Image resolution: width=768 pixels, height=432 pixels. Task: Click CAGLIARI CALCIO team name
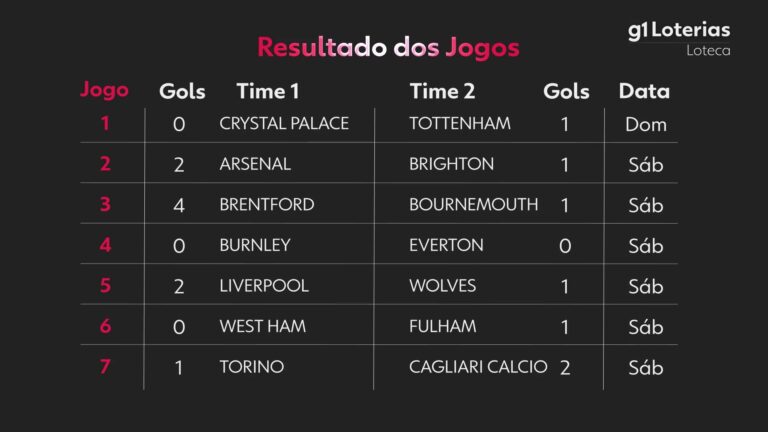point(478,367)
